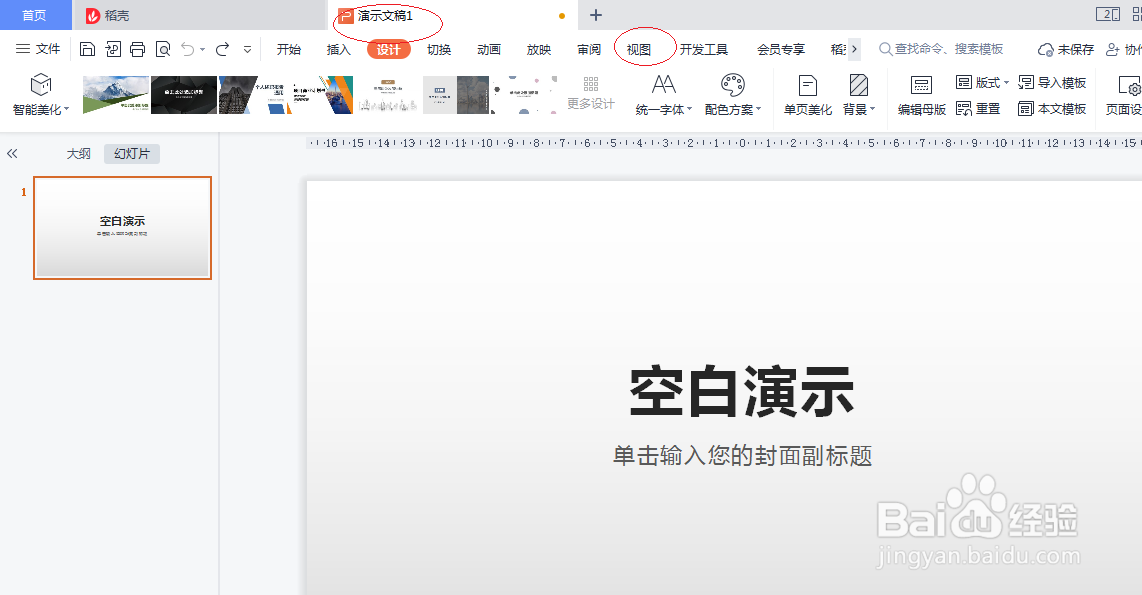Image resolution: width=1142 pixels, height=595 pixels.
Task: Select slide 1 thumbnail in the panel
Action: 122,228
